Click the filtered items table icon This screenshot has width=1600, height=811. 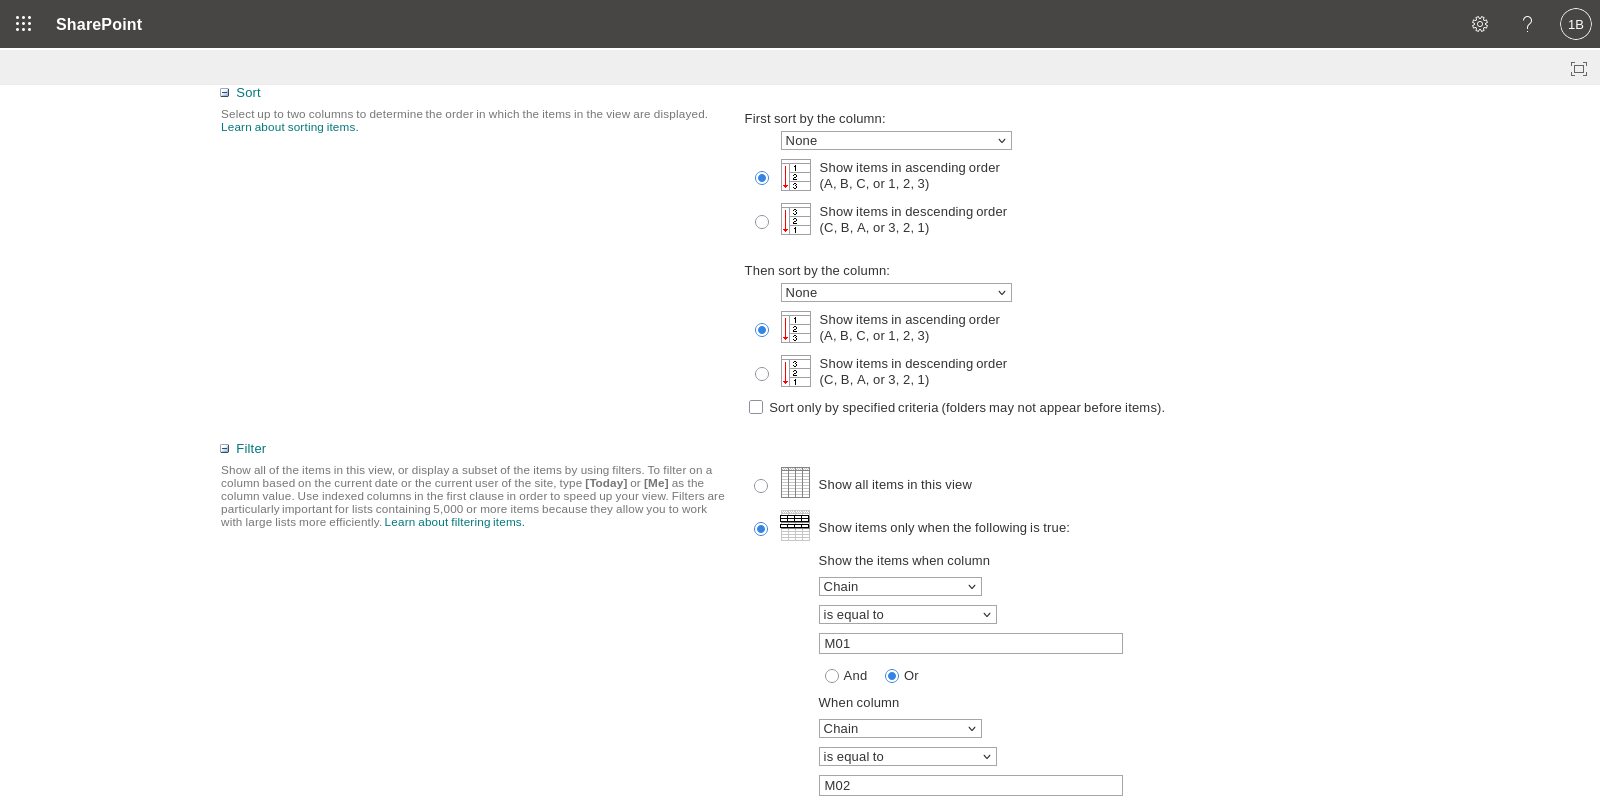(x=795, y=525)
